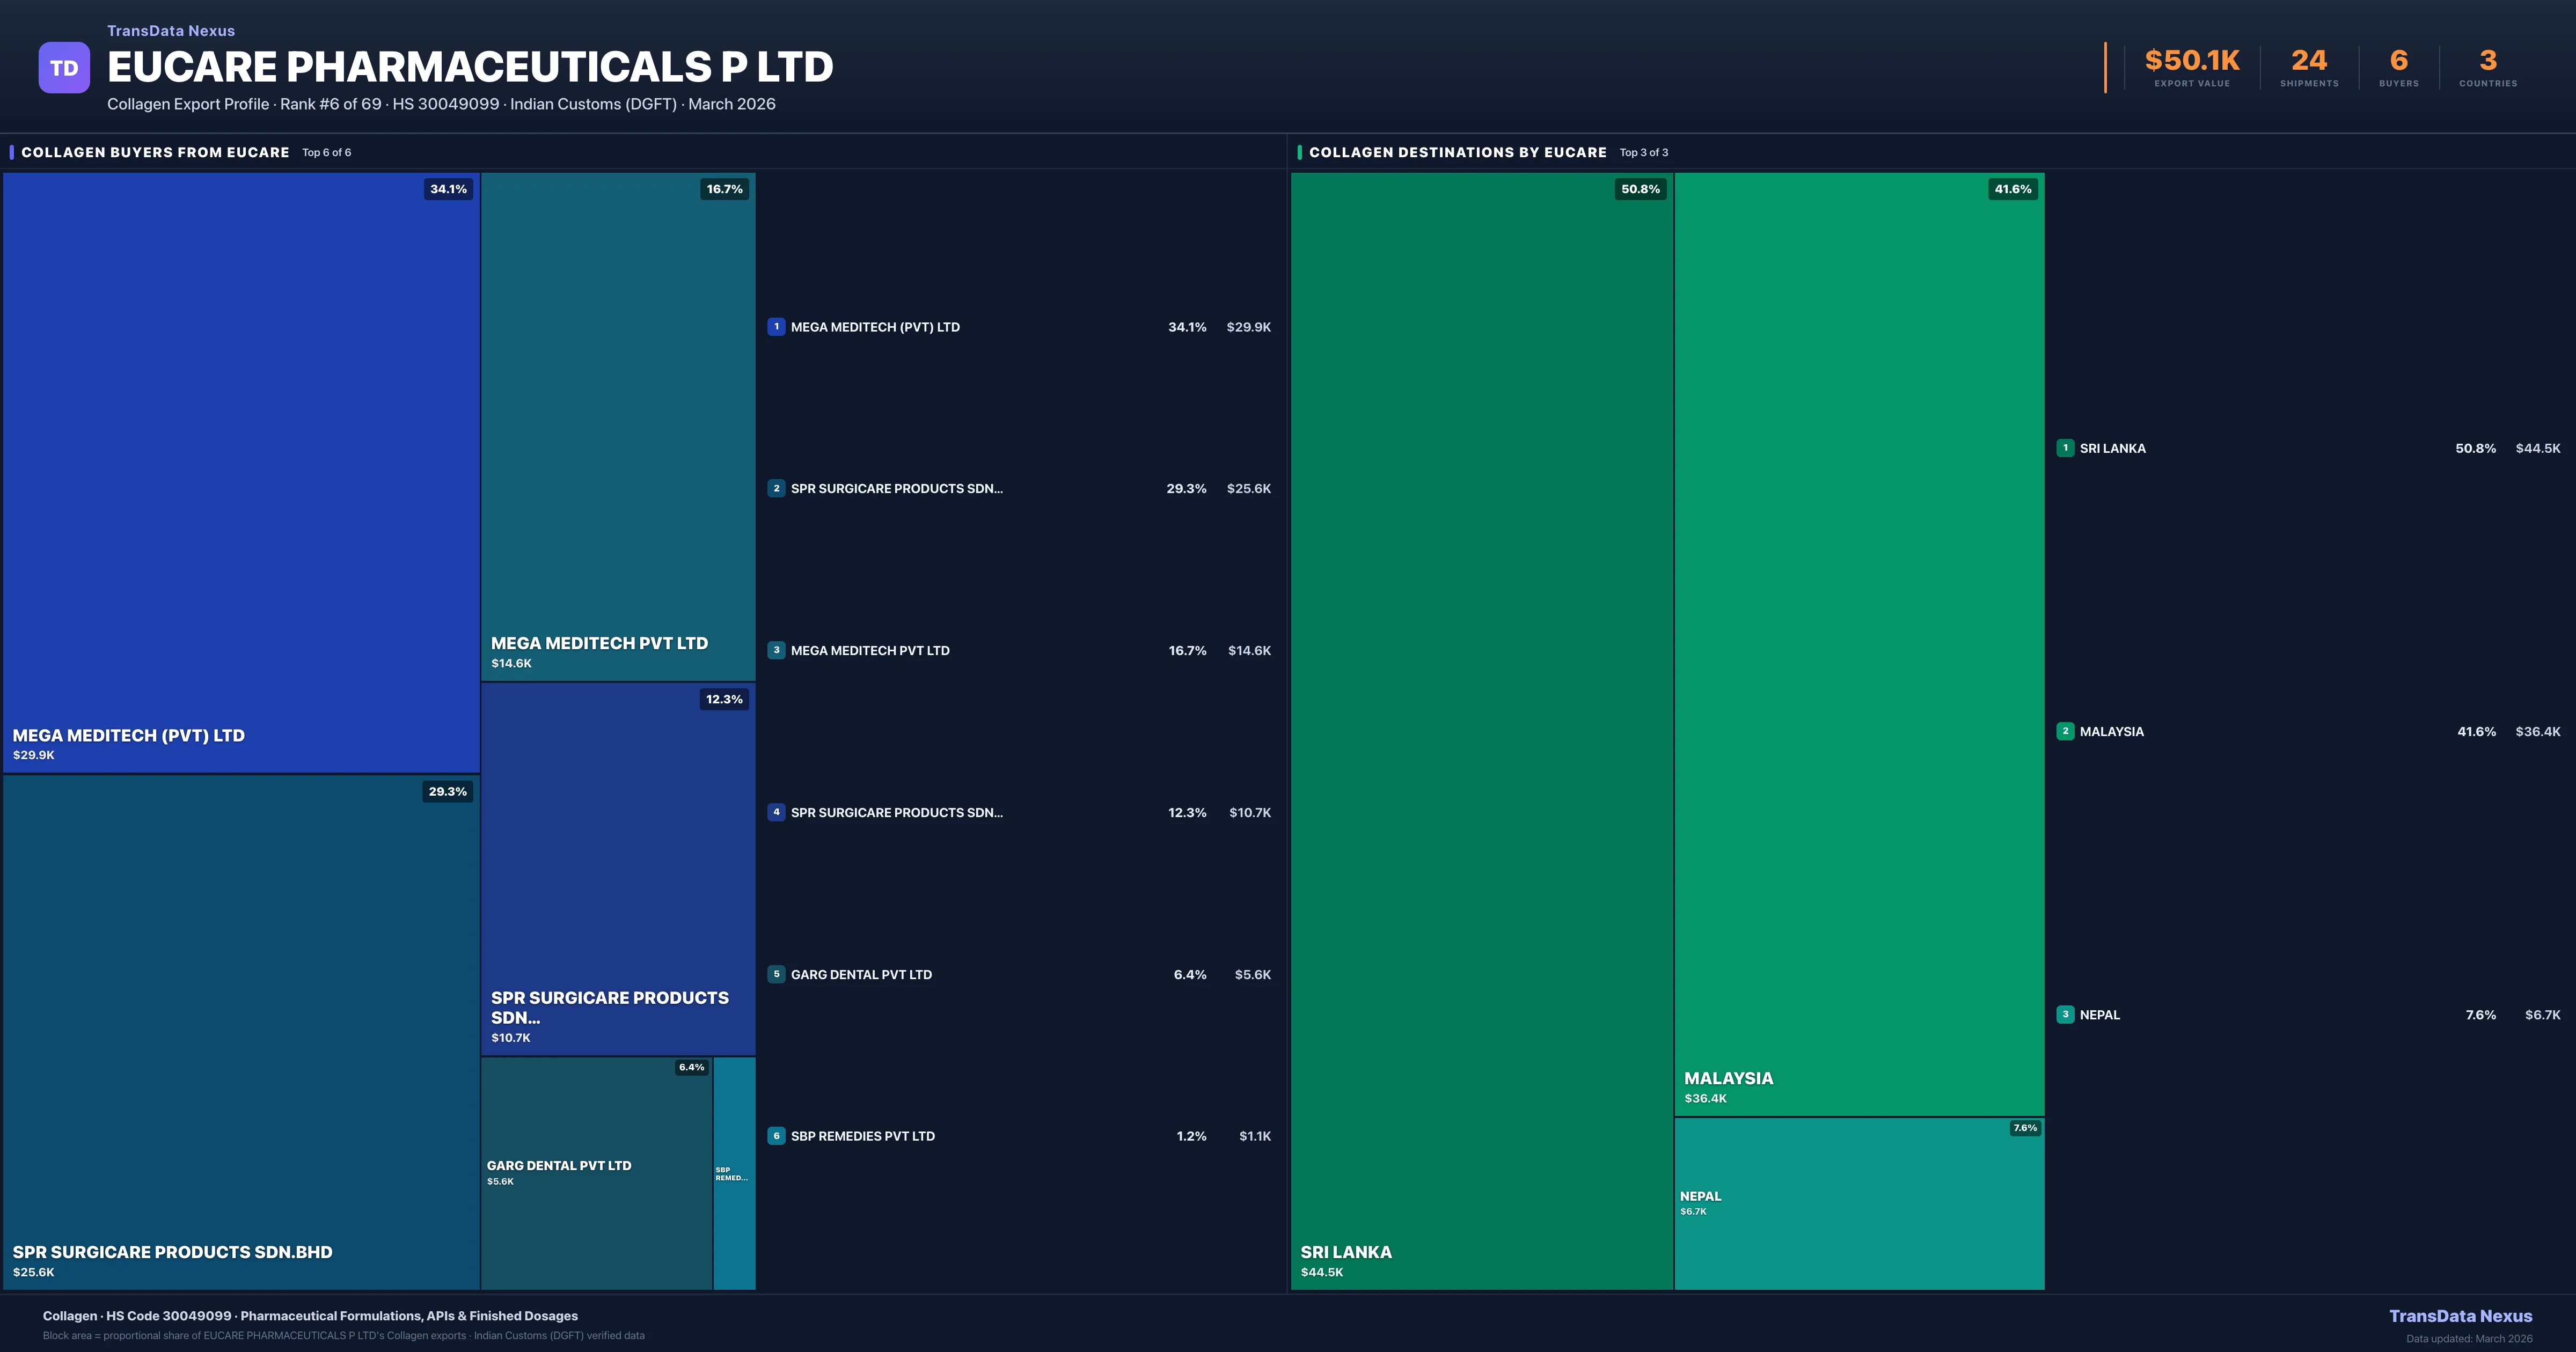Viewport: 2576px width, 1352px height.
Task: Click the small SBP REMED... treemap tile
Action: 734,1172
